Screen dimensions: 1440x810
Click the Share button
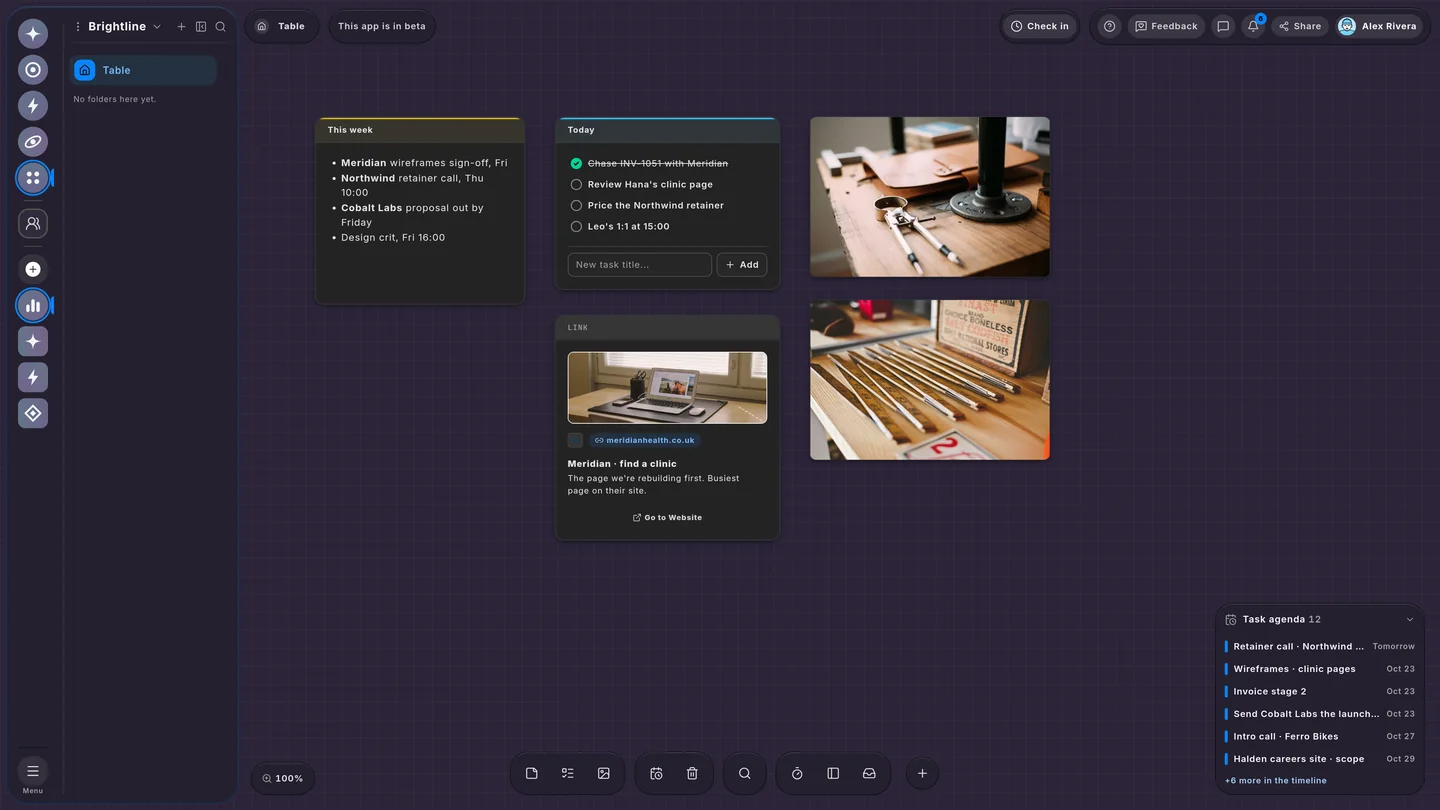point(1300,26)
